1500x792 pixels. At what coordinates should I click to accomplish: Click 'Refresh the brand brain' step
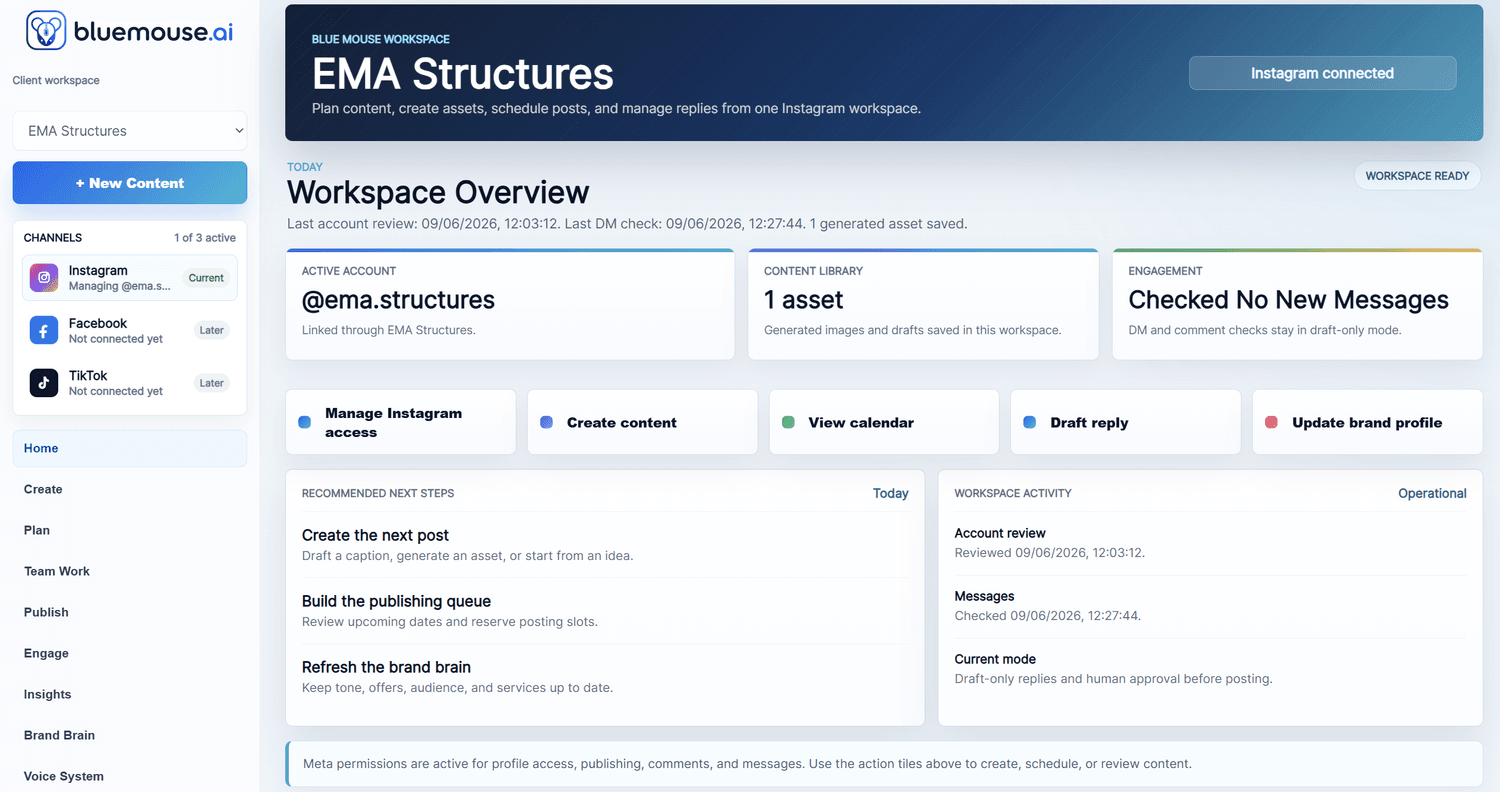point(605,677)
